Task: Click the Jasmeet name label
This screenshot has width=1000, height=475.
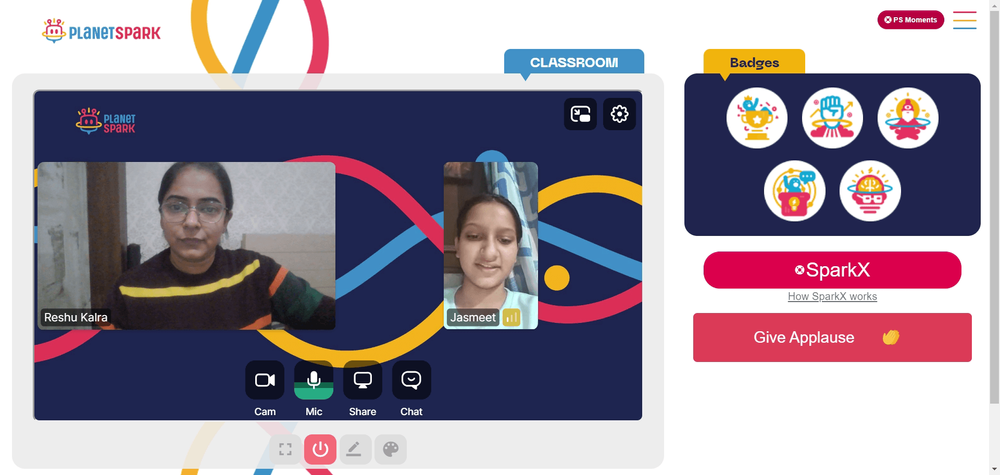Action: [x=473, y=318]
